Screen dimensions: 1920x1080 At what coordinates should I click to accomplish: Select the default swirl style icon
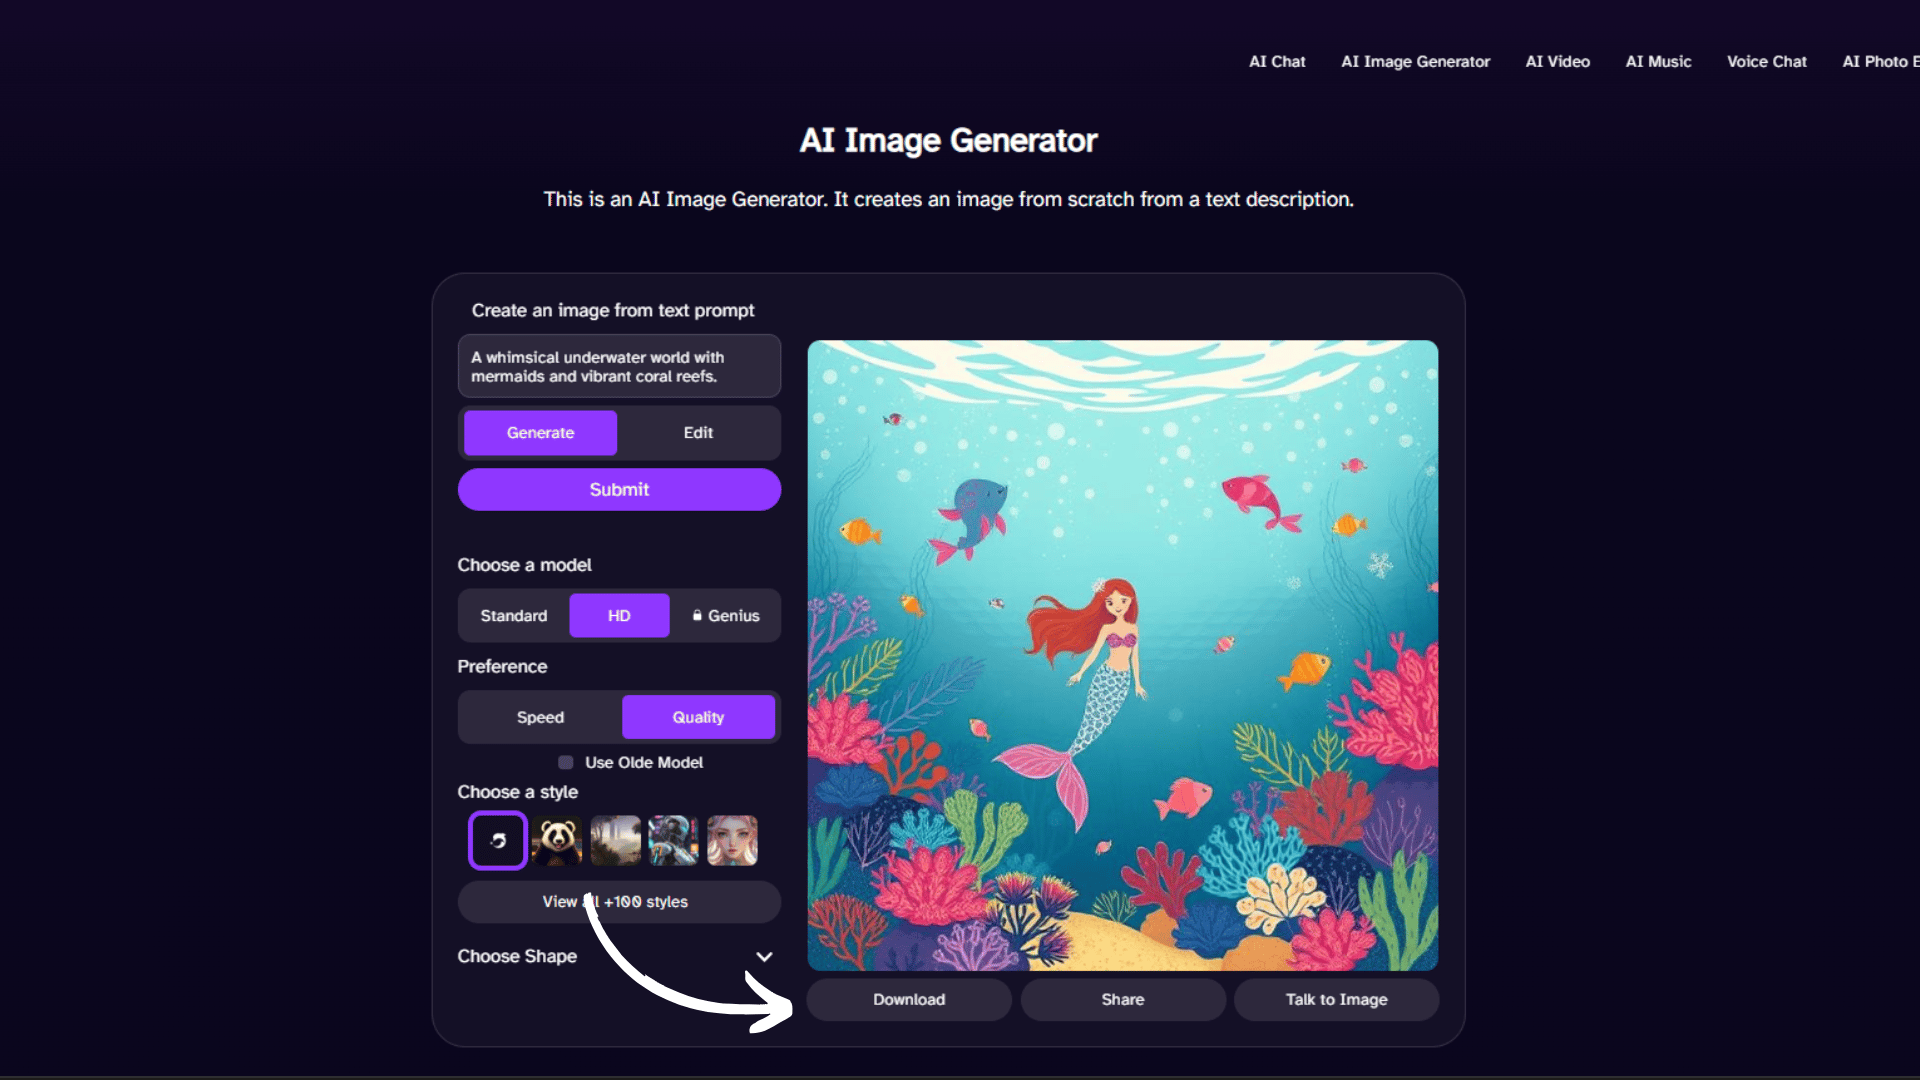coord(498,841)
